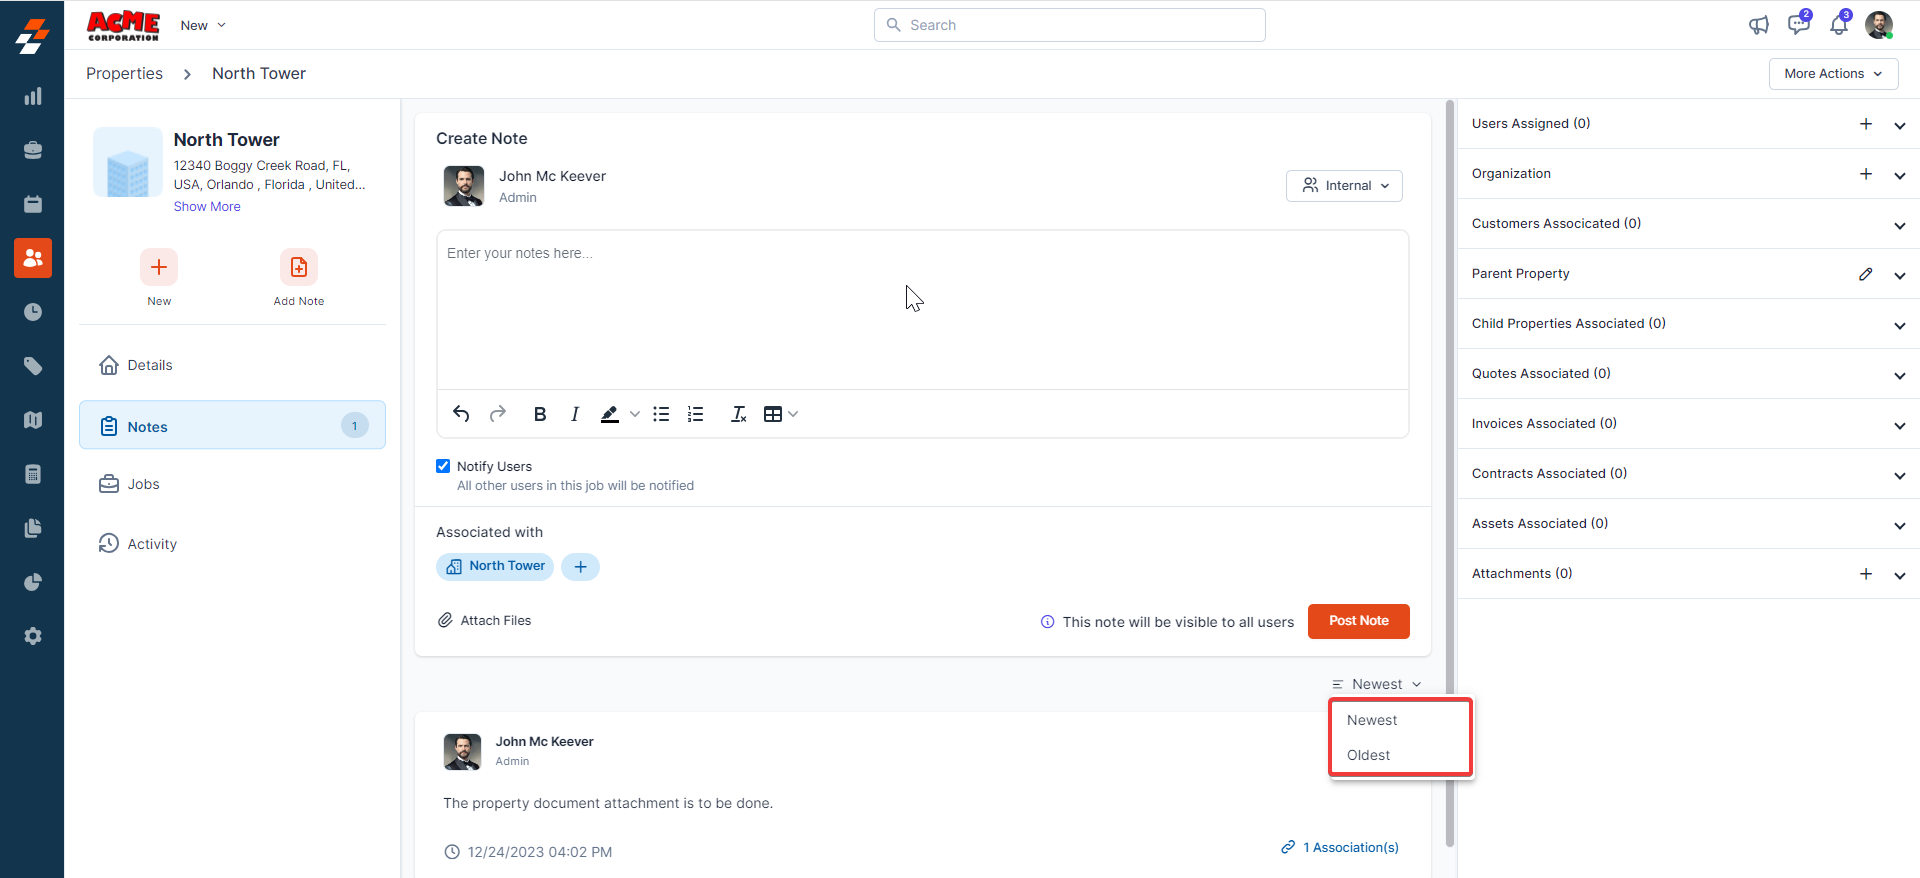Image resolution: width=1920 pixels, height=878 pixels.
Task: Open the More Actions dropdown
Action: coord(1832,74)
